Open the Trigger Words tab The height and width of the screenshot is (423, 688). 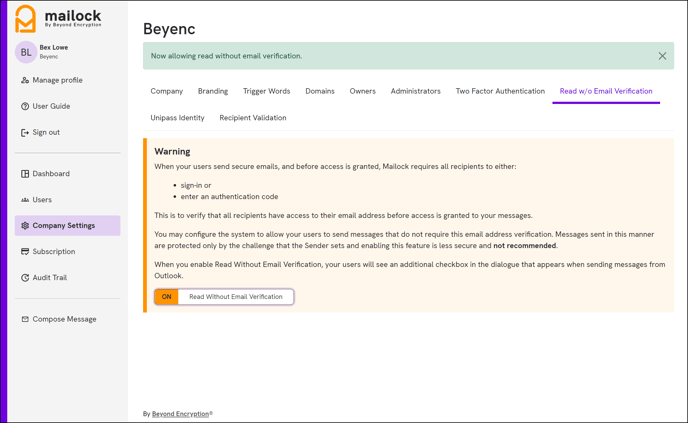click(266, 91)
